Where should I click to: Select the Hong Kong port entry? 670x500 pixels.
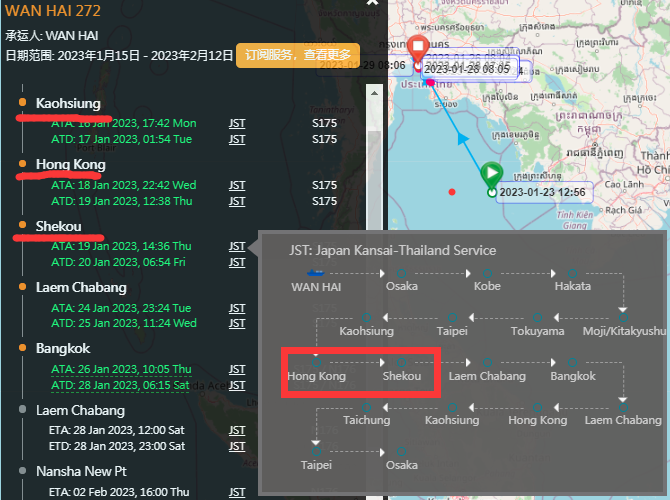coord(71,165)
